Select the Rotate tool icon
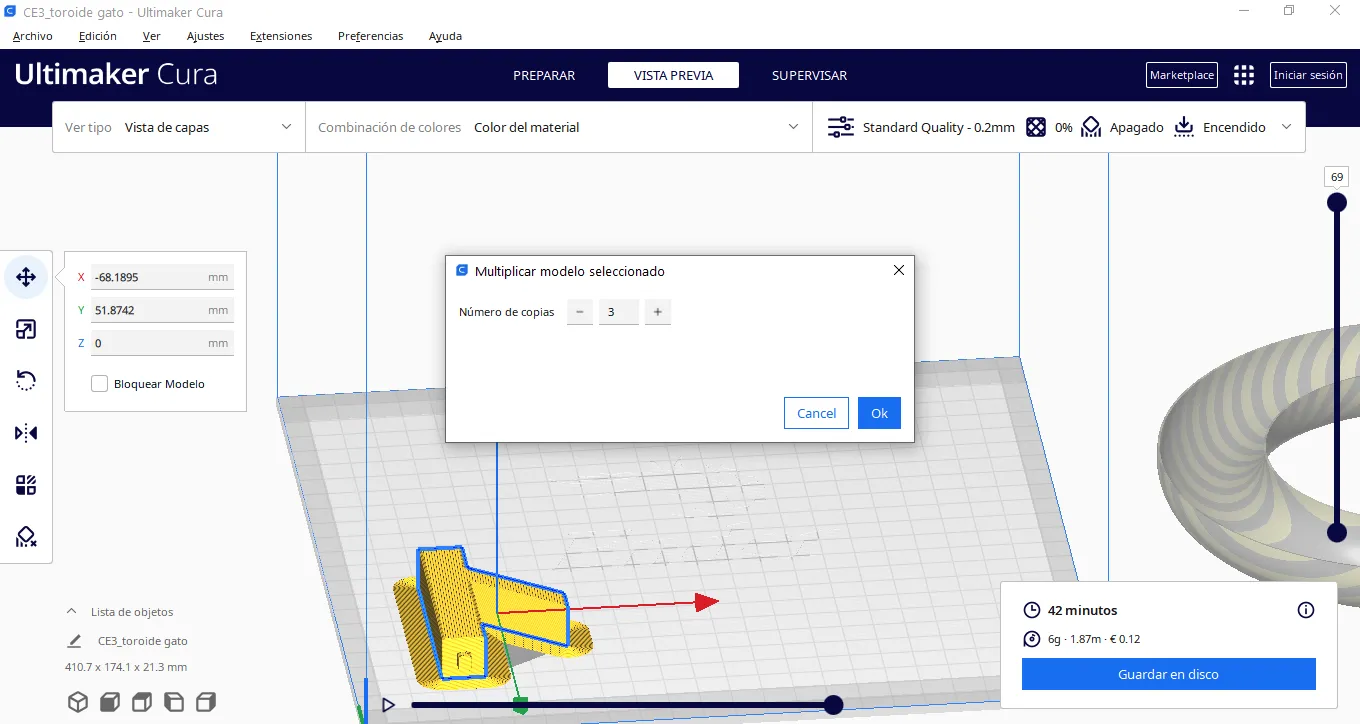The image size is (1360, 724). pos(26,381)
